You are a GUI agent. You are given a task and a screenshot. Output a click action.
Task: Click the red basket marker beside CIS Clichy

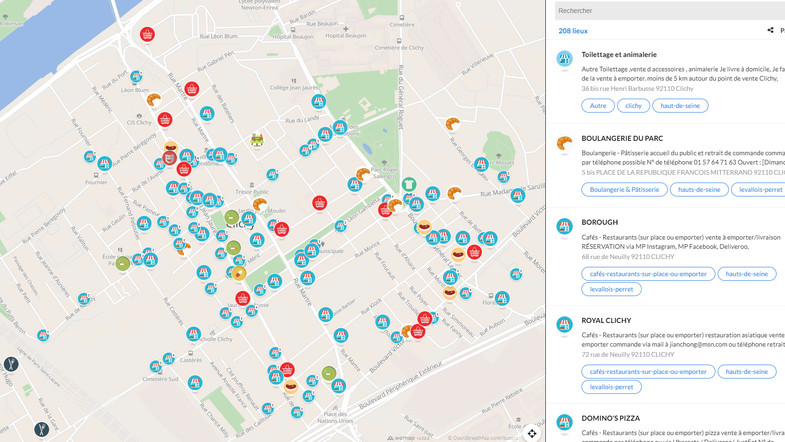click(x=165, y=120)
